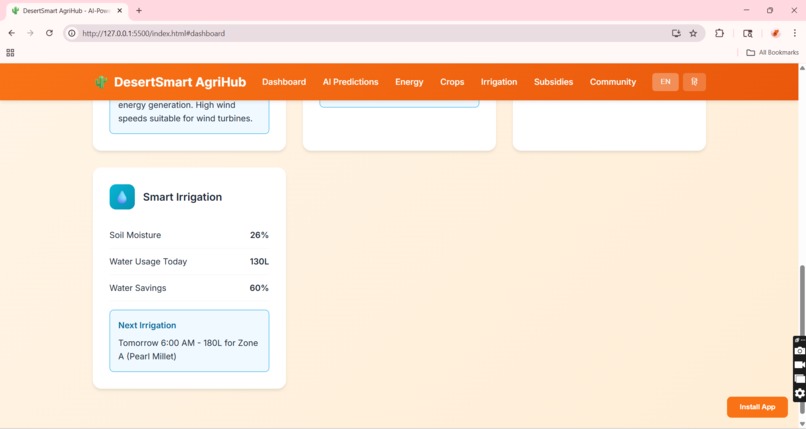
Task: Click the Soil Moisture label
Action: click(135, 235)
